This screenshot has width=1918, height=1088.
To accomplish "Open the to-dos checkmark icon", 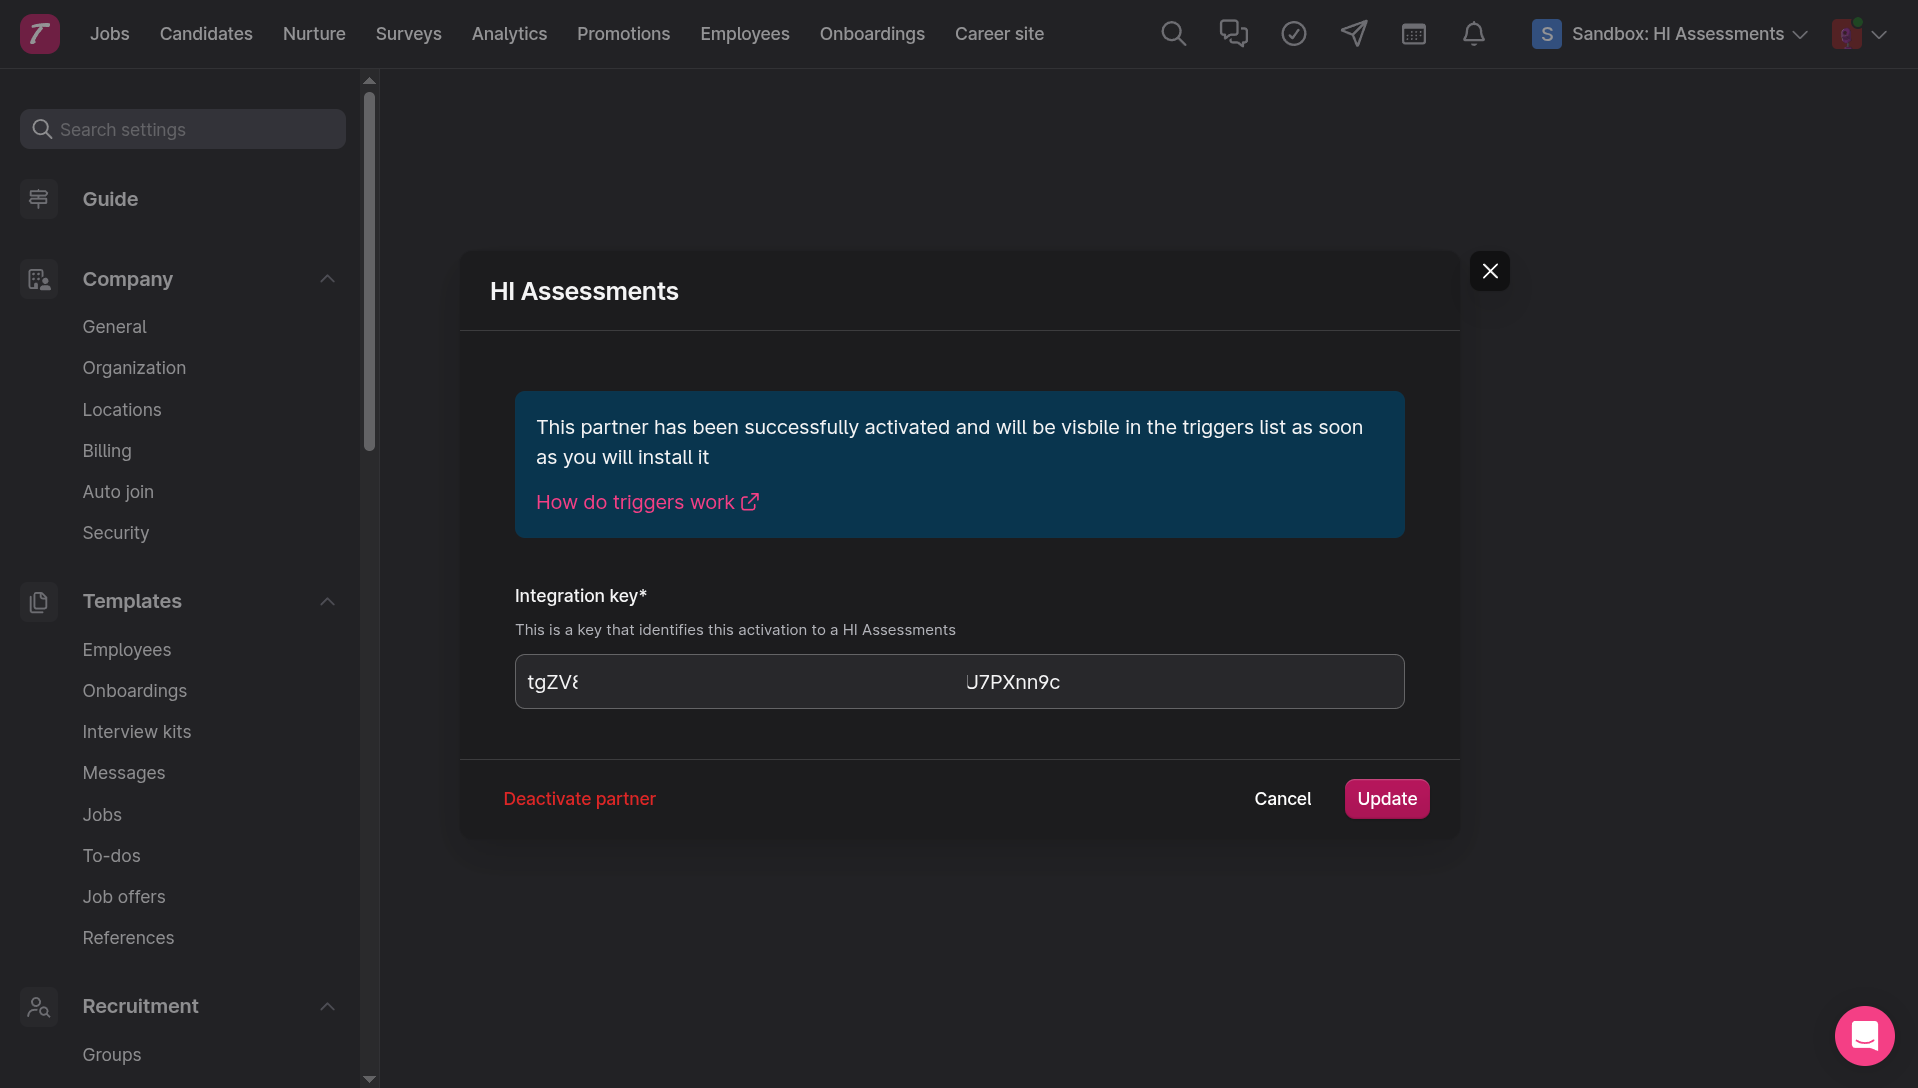I will [1293, 34].
